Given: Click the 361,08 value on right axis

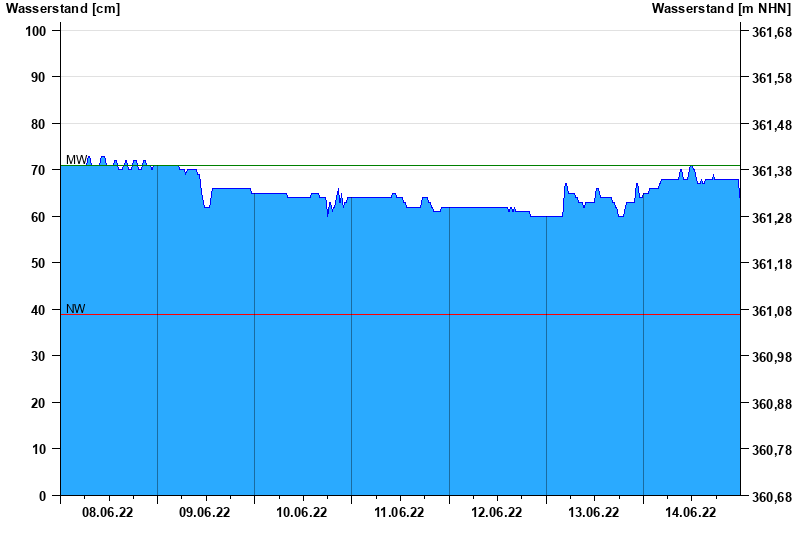Looking at the screenshot, I should (772, 311).
